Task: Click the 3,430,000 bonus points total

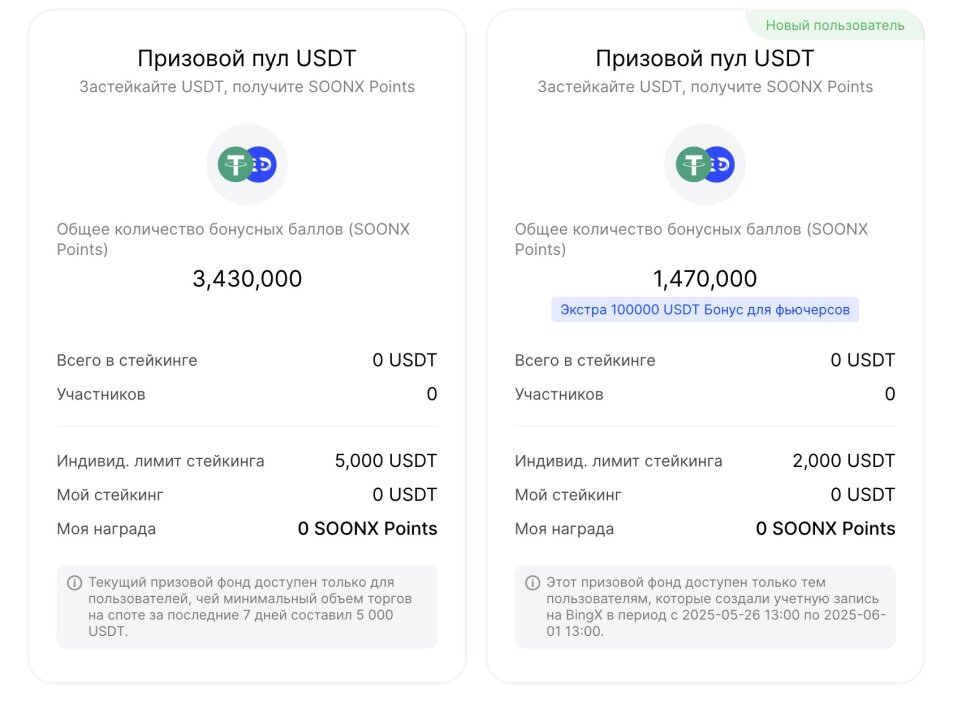Action: click(x=247, y=279)
